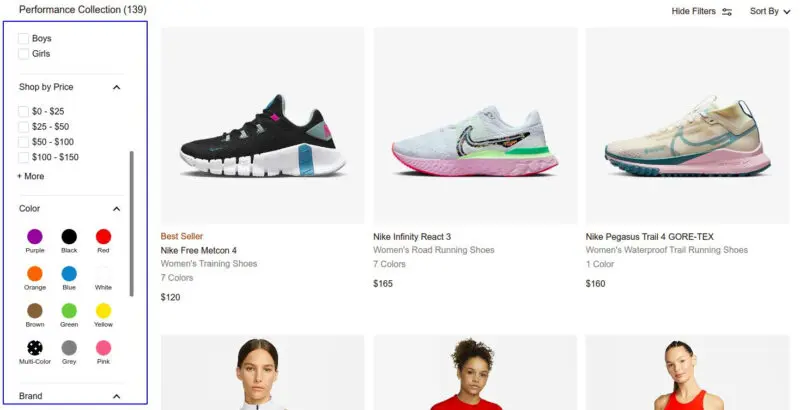The image size is (800, 410).
Task: Tick the Boys checkbox
Action: pyautogui.click(x=23, y=38)
